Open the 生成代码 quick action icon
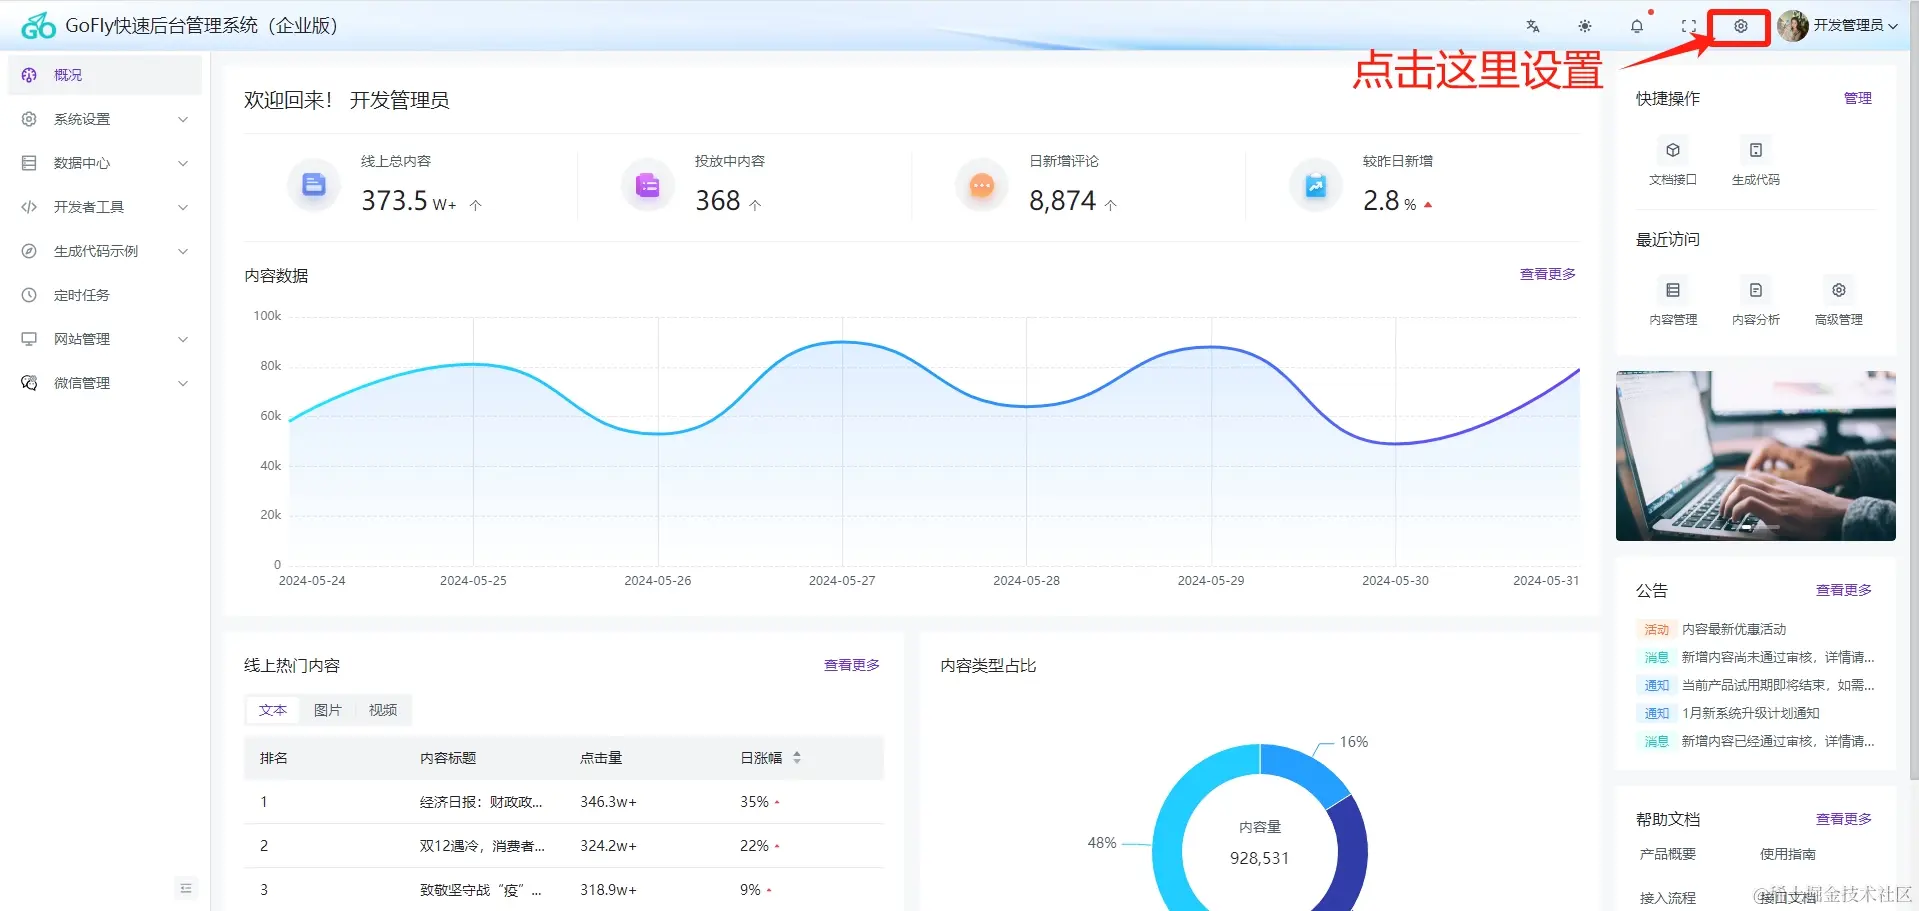The height and width of the screenshot is (911, 1919). pos(1756,150)
